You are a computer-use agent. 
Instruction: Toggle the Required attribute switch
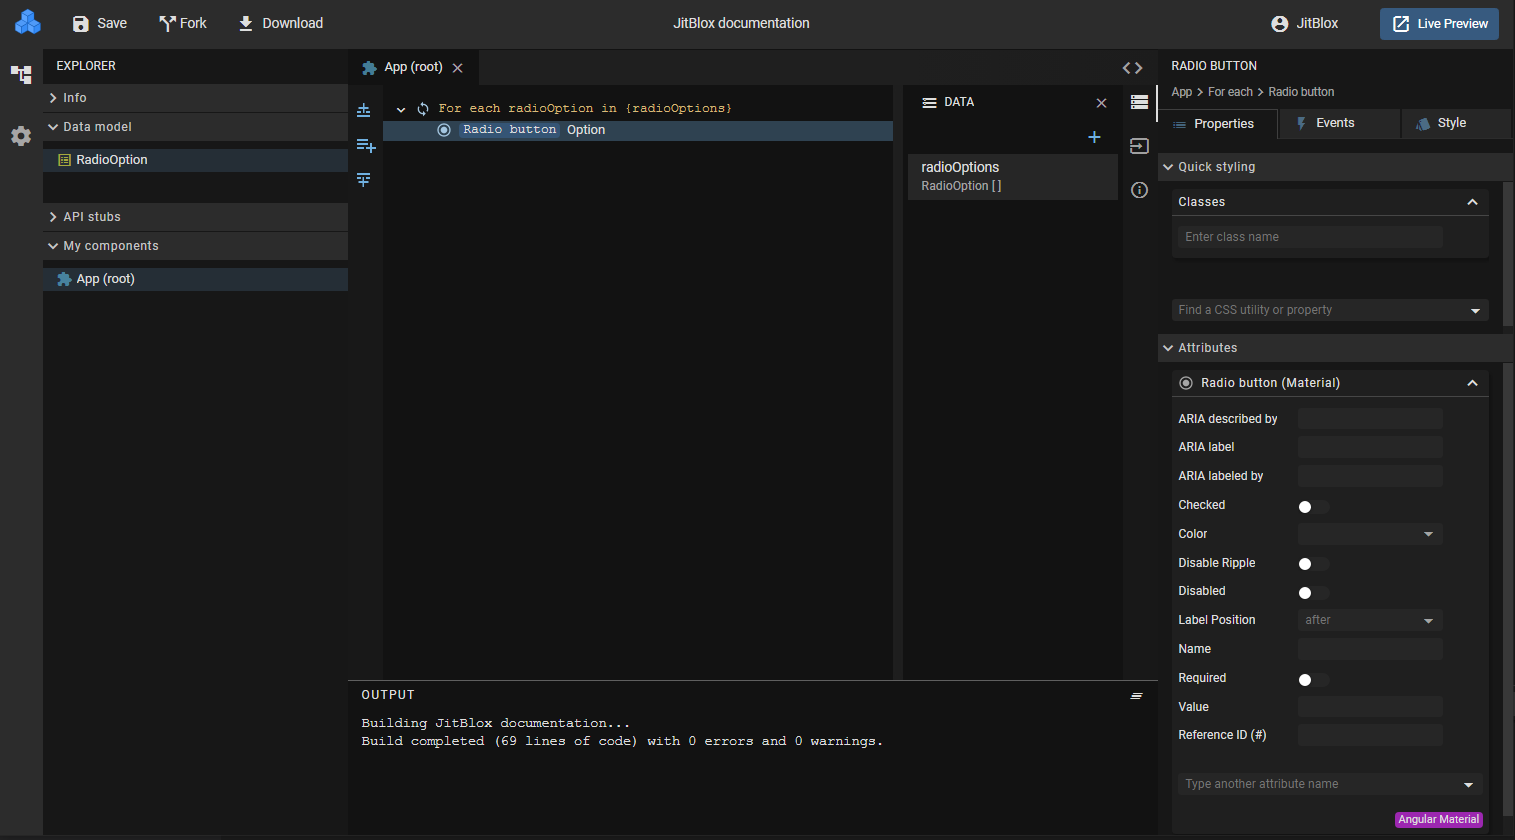point(1313,680)
